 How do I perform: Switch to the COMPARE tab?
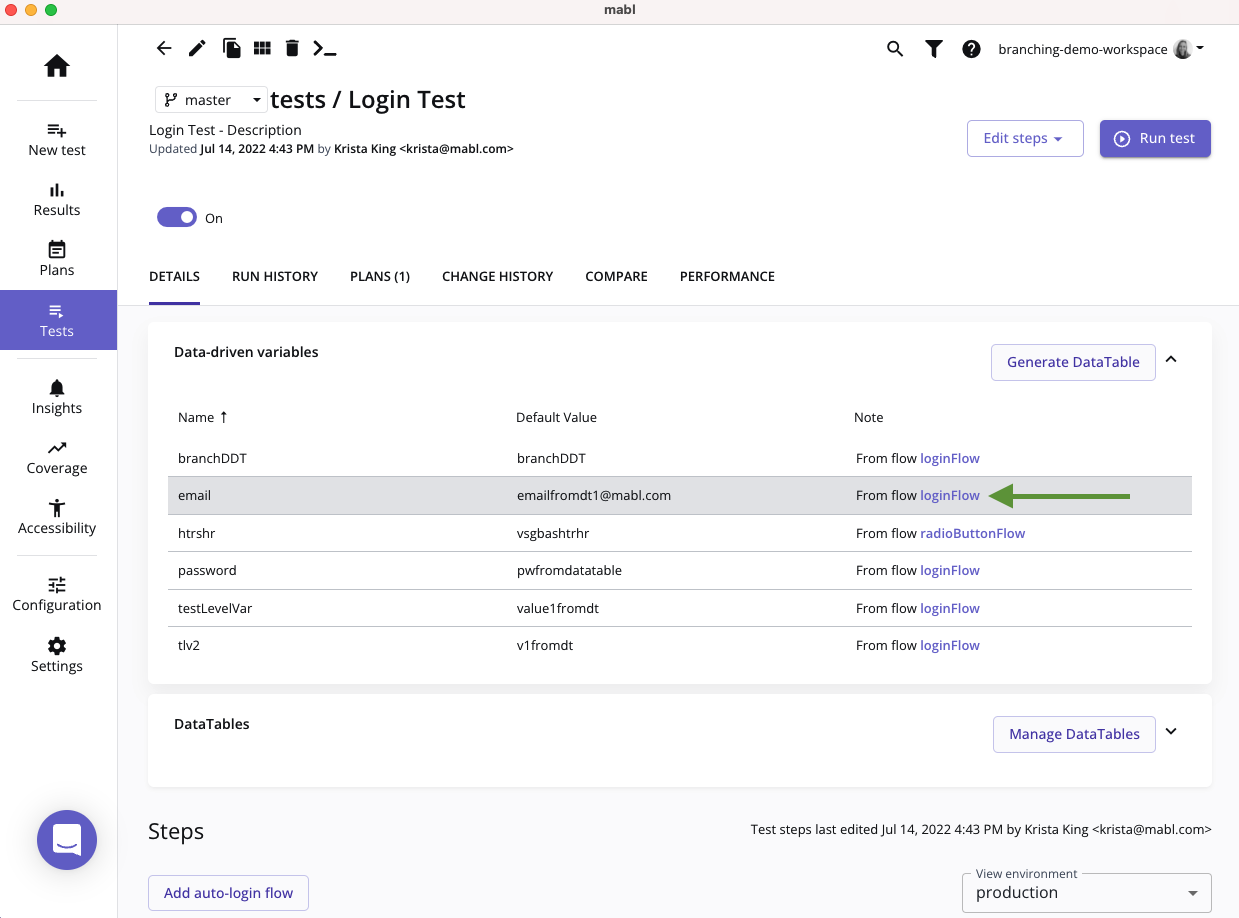pyautogui.click(x=616, y=277)
